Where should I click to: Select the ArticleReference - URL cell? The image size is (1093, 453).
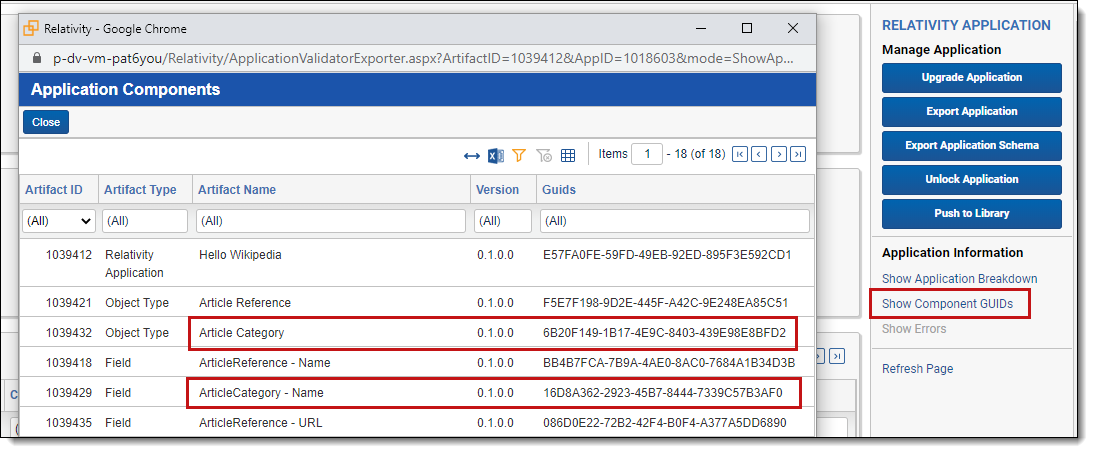(260, 423)
